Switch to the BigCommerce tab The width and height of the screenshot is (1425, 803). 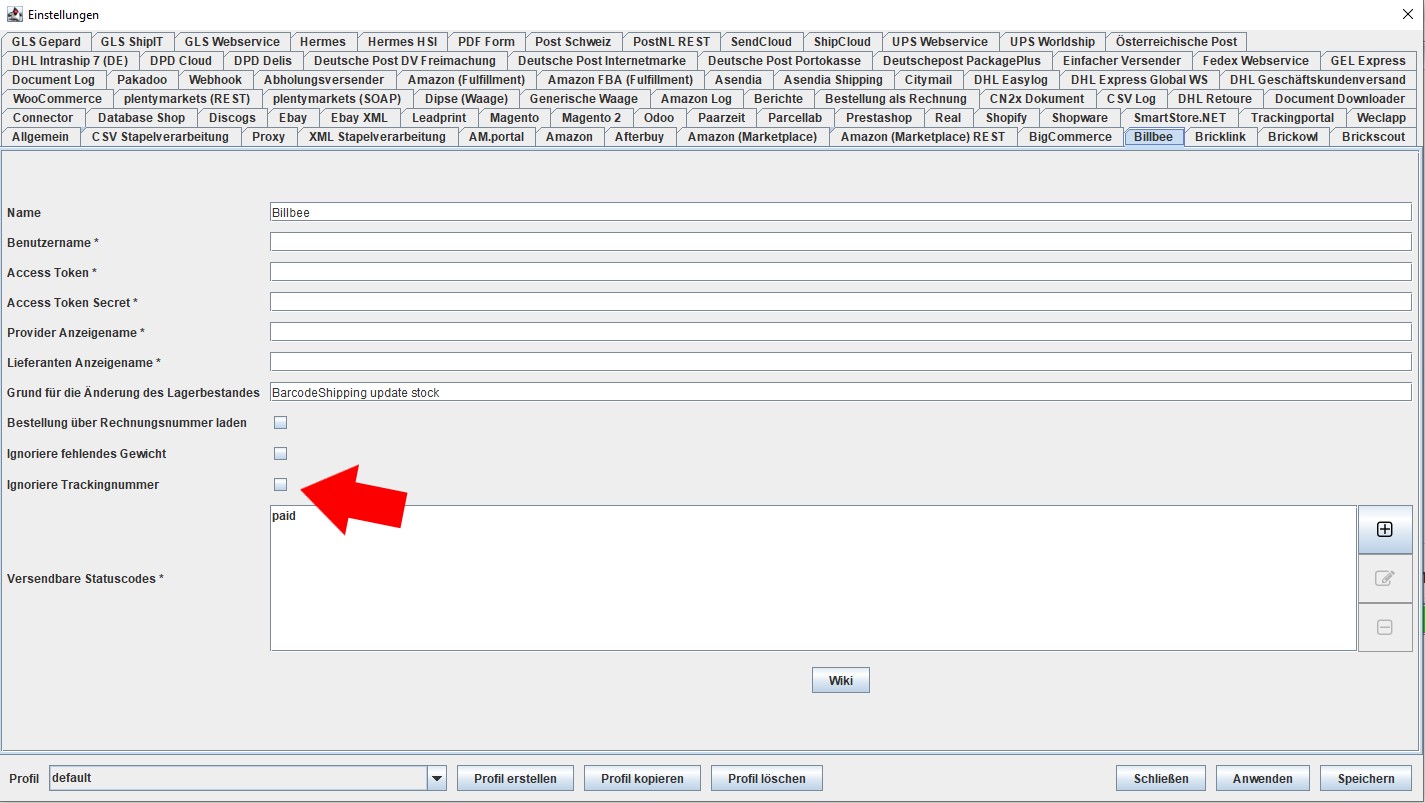coord(1070,137)
